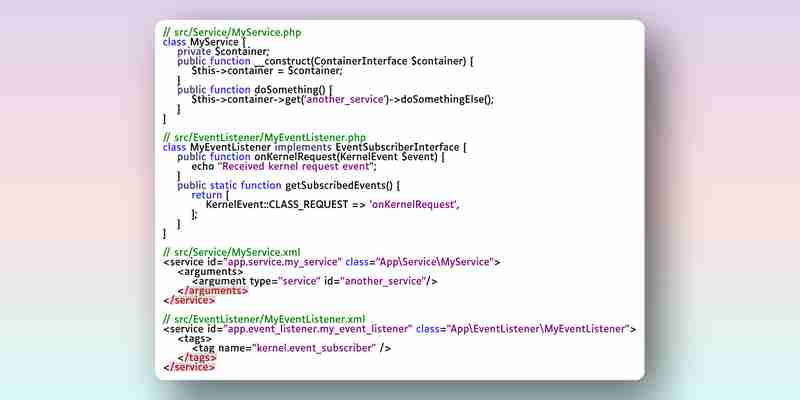Viewport: 800px width, 400px height.
Task: Click the '<tag name="kernel.event_subscriber" />' line
Action: click(x=291, y=348)
